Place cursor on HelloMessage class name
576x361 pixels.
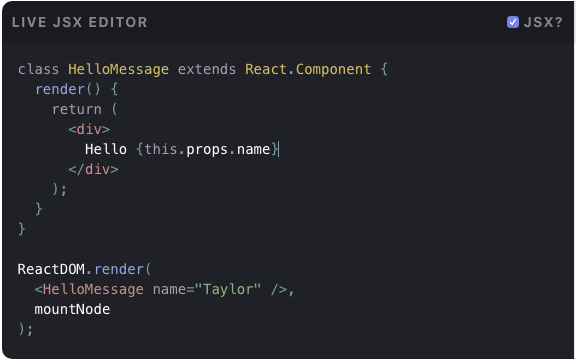coord(118,69)
